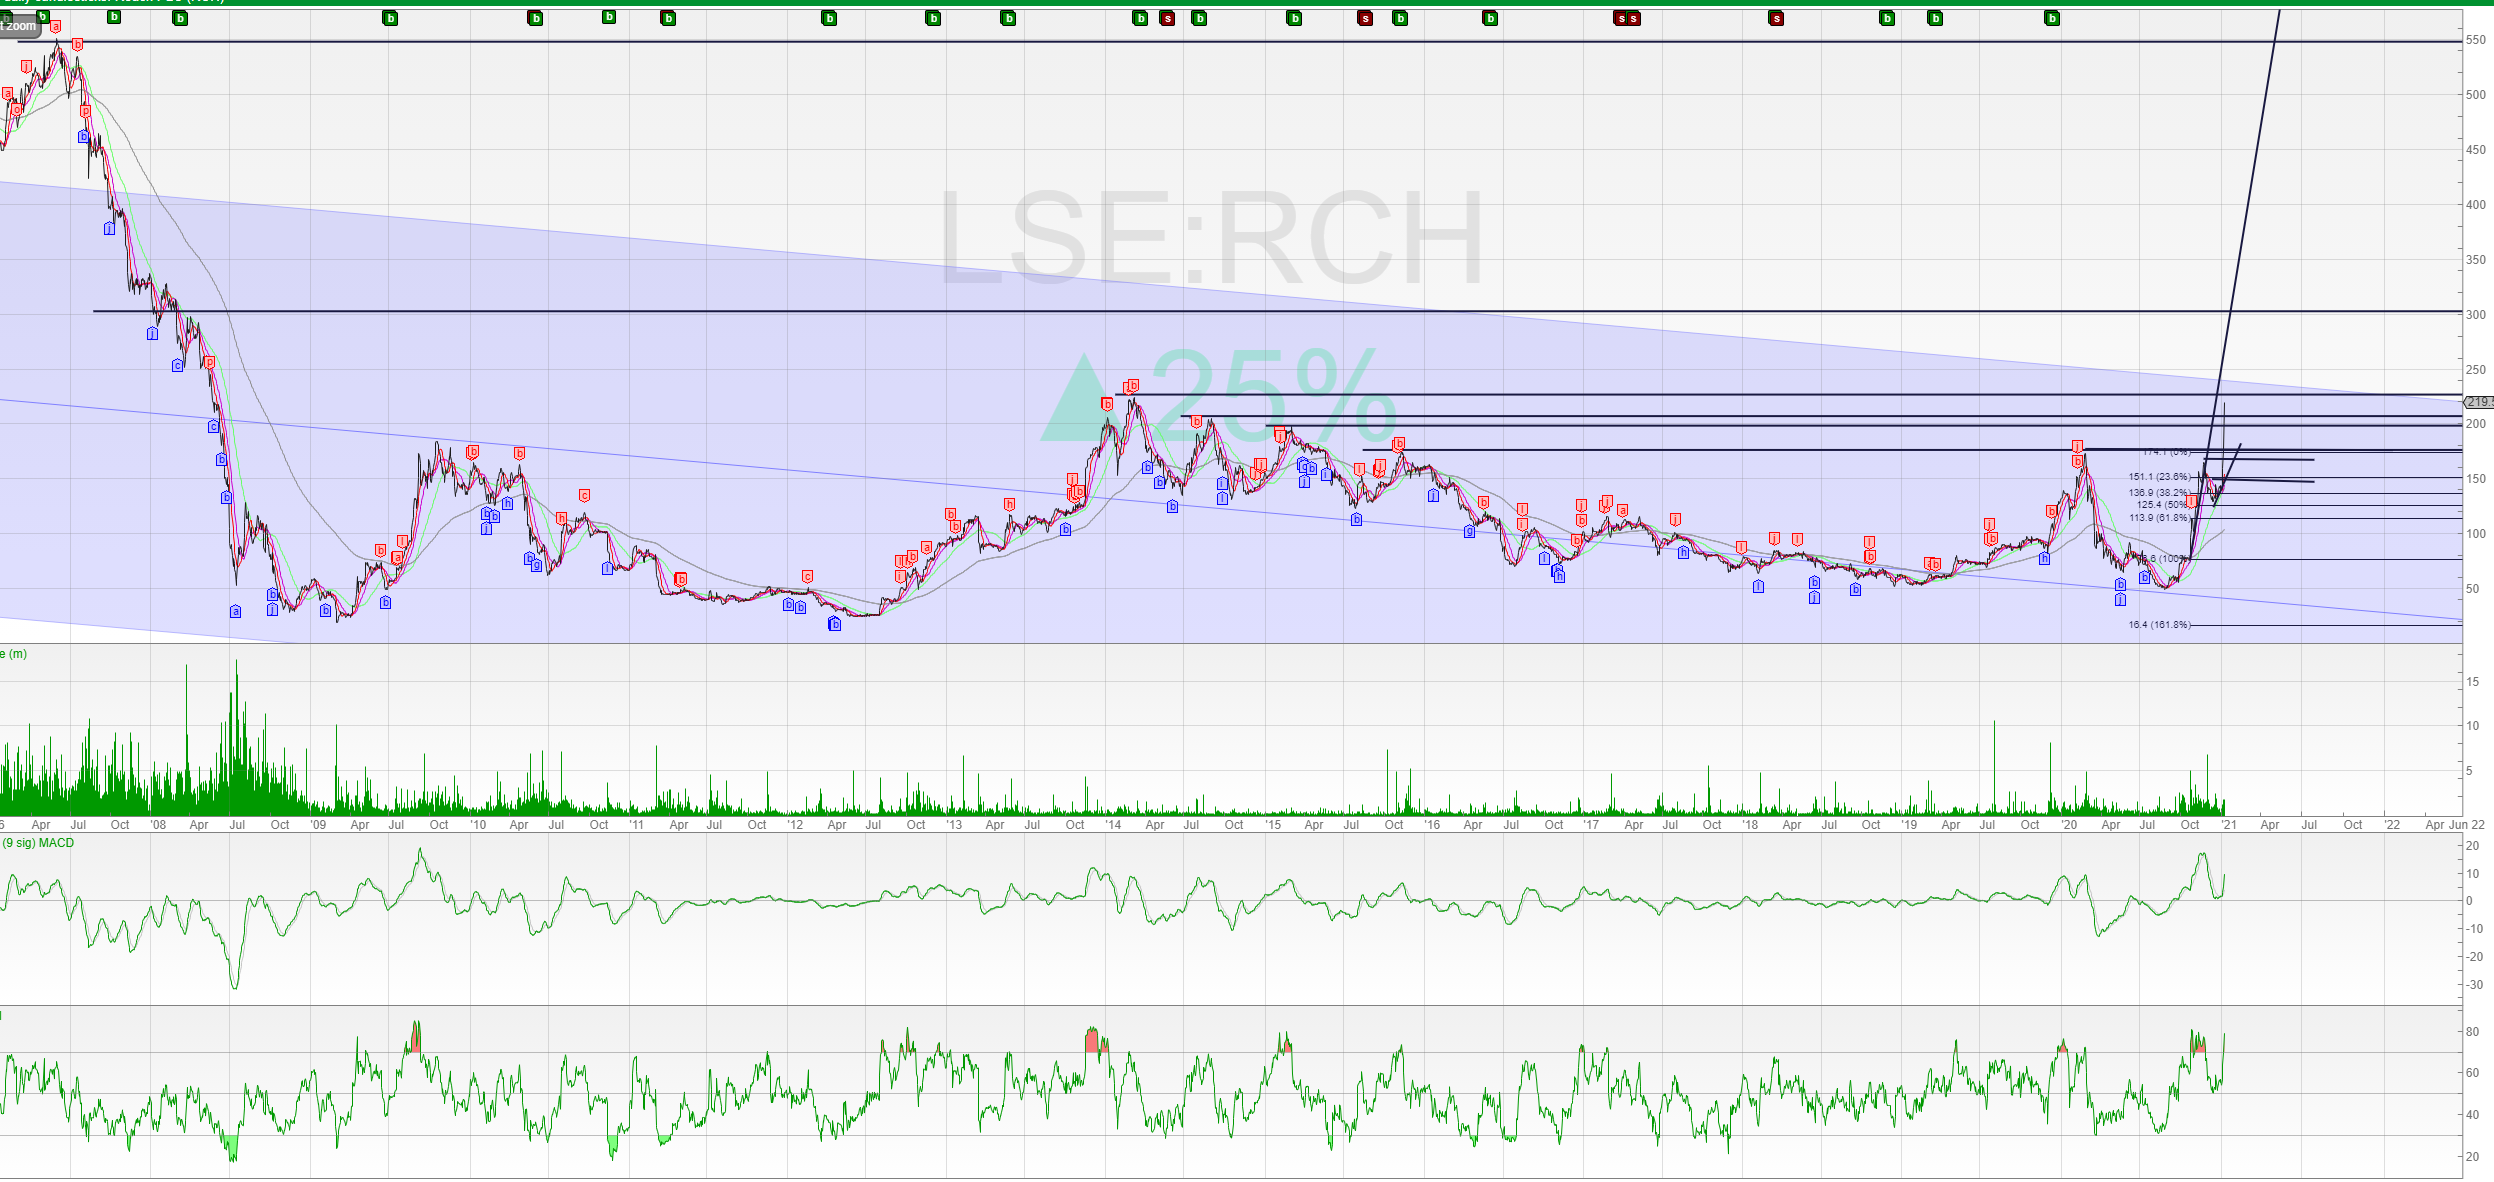Select the '16.4 (161.8%)' Fibonacci extension label
Screen dimensions: 2494x1182
click(x=2159, y=625)
